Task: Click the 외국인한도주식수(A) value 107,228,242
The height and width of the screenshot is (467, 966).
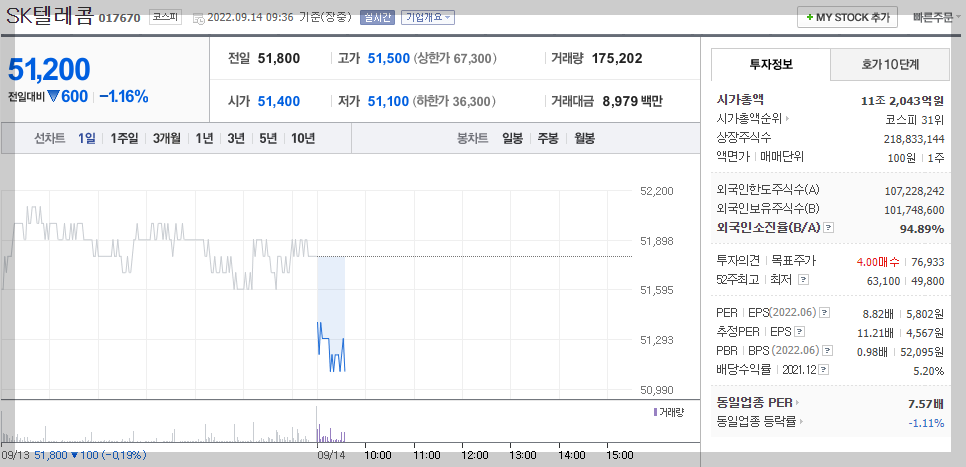Action: (x=914, y=191)
